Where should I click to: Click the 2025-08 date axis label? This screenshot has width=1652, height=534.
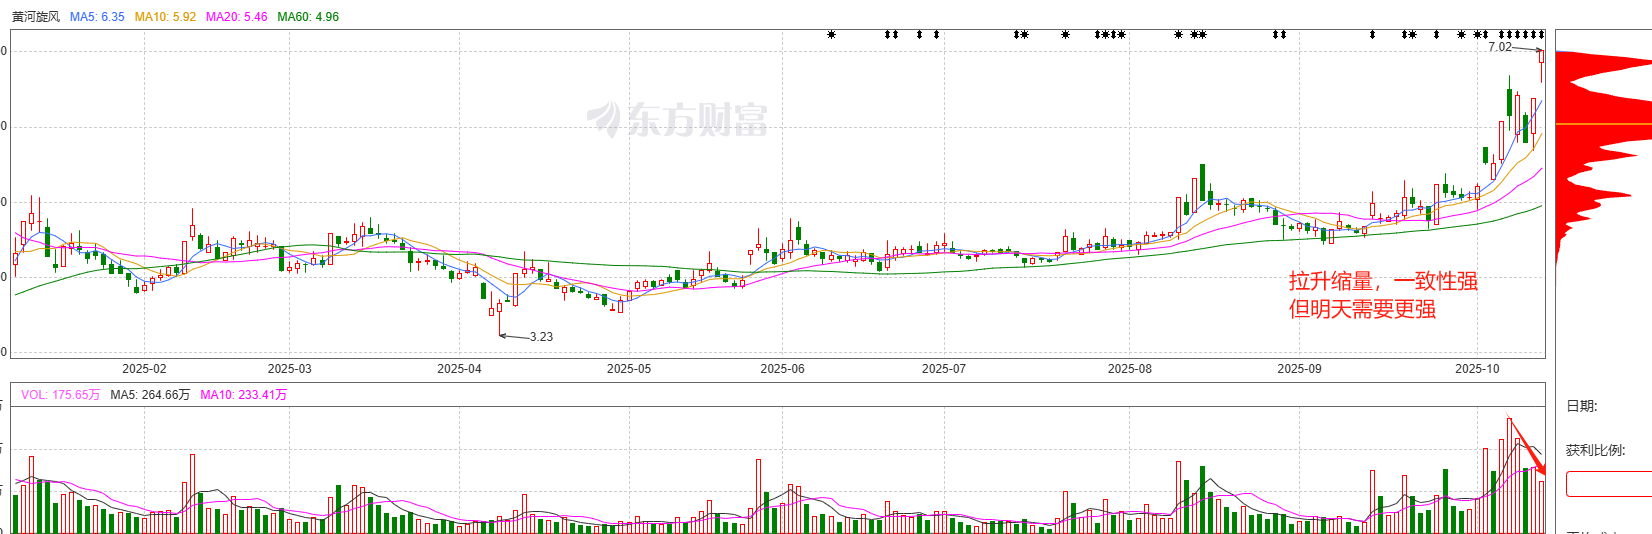(1129, 369)
